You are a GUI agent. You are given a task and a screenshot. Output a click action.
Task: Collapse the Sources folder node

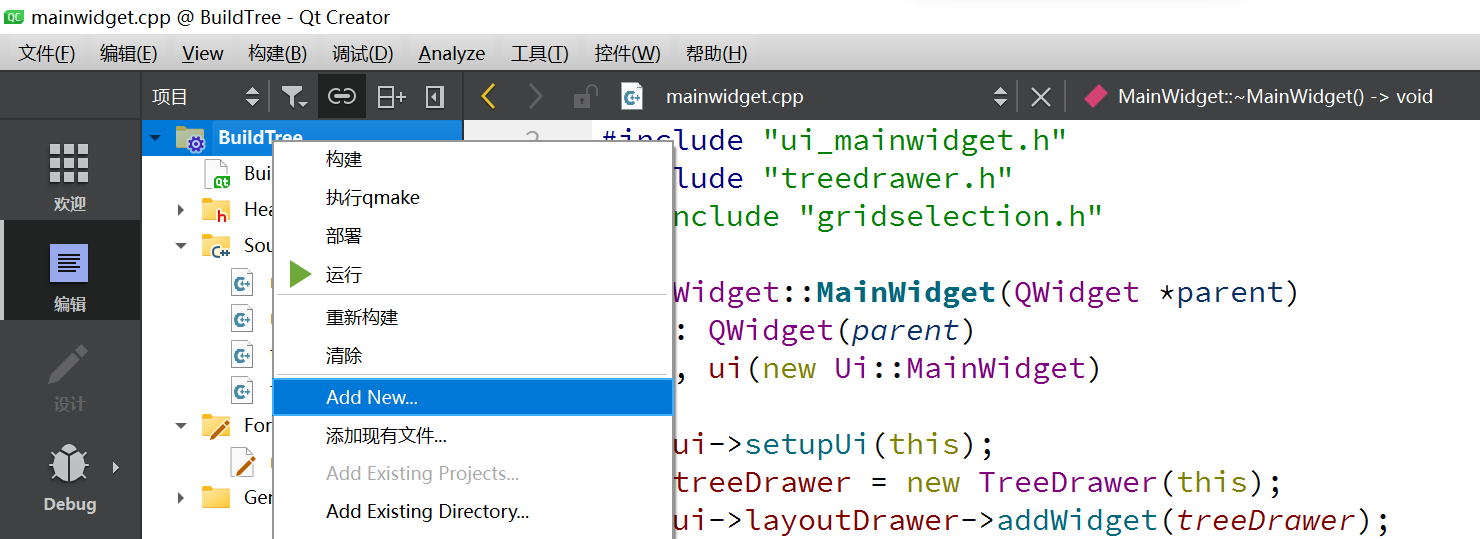point(181,245)
